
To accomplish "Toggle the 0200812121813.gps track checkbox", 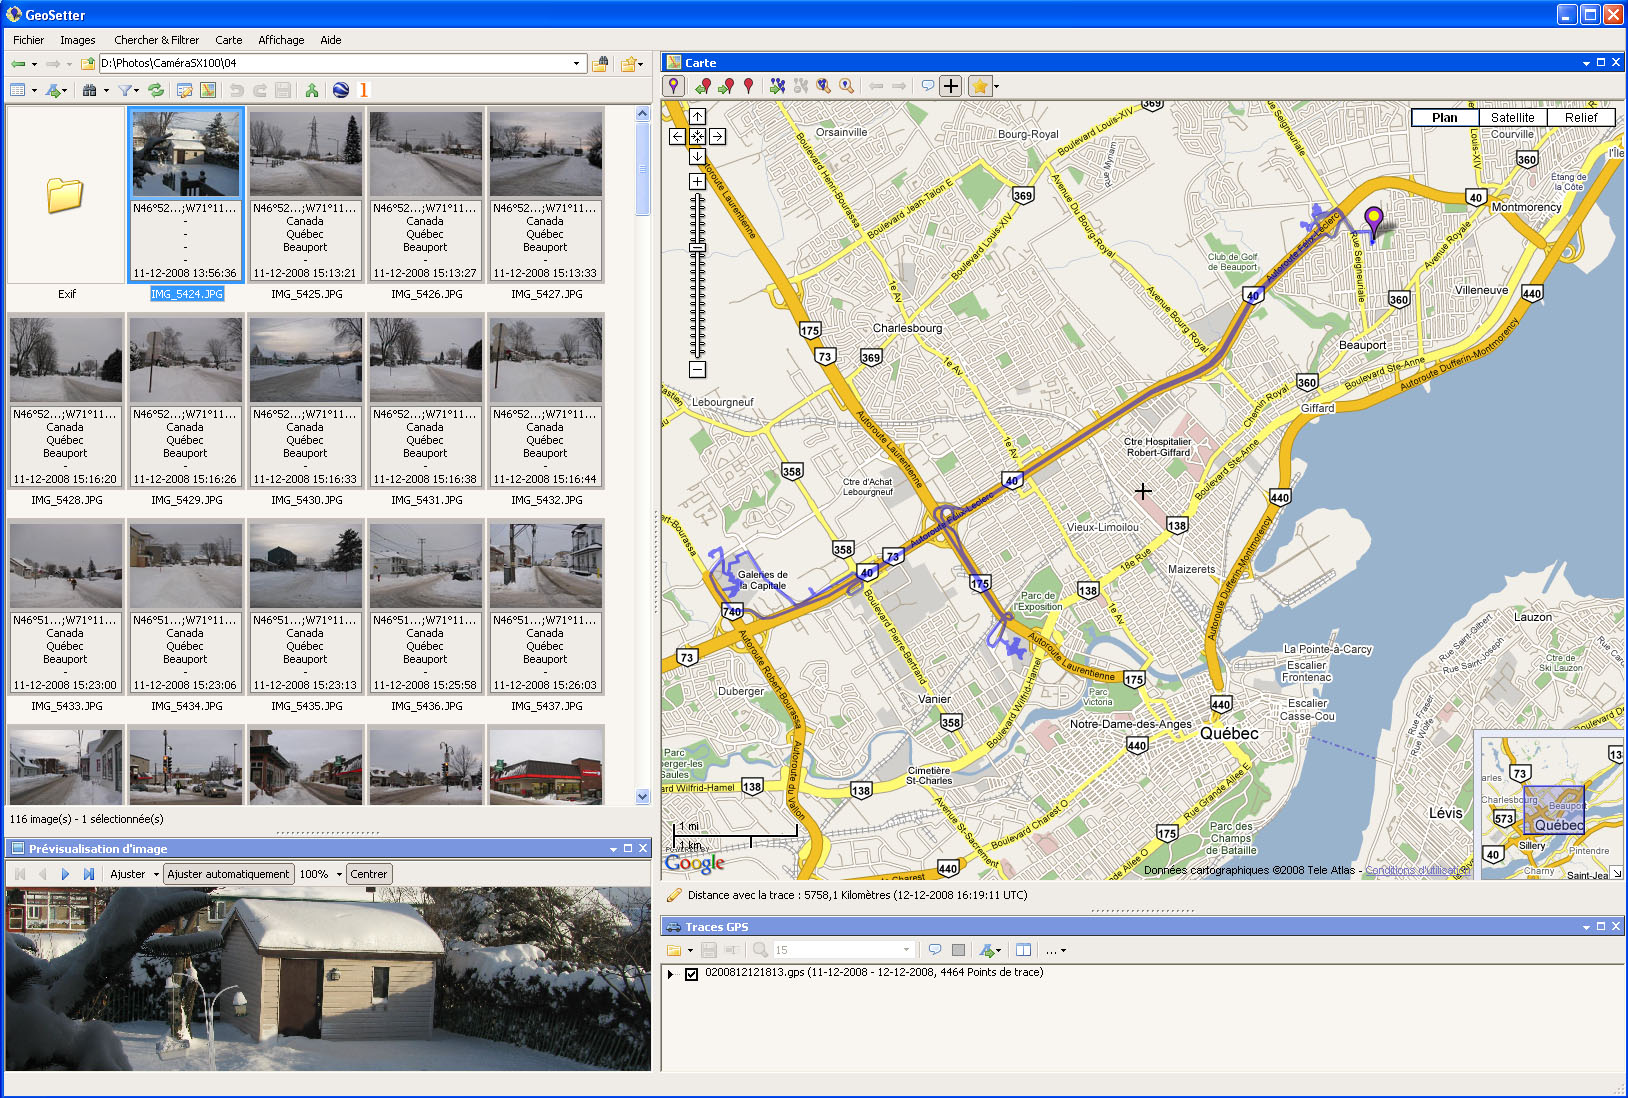I will (691, 973).
